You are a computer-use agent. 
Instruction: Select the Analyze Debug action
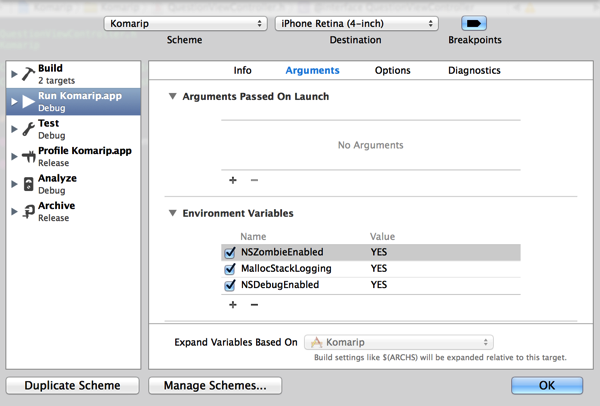73,184
